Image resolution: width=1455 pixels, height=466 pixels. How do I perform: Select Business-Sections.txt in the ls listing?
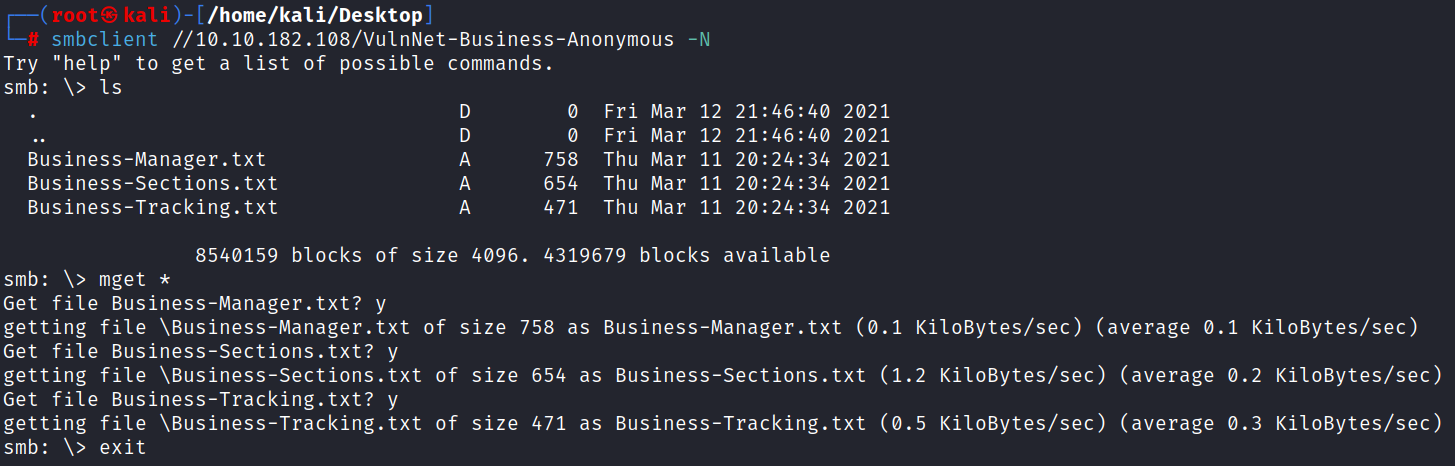tap(153, 184)
